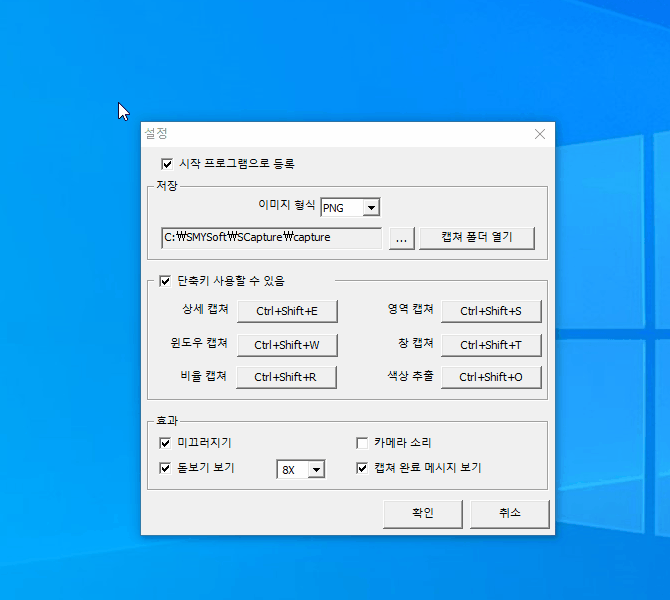Click 캡쳐 폴더 열기 button
The width and height of the screenshot is (670, 600).
(477, 238)
